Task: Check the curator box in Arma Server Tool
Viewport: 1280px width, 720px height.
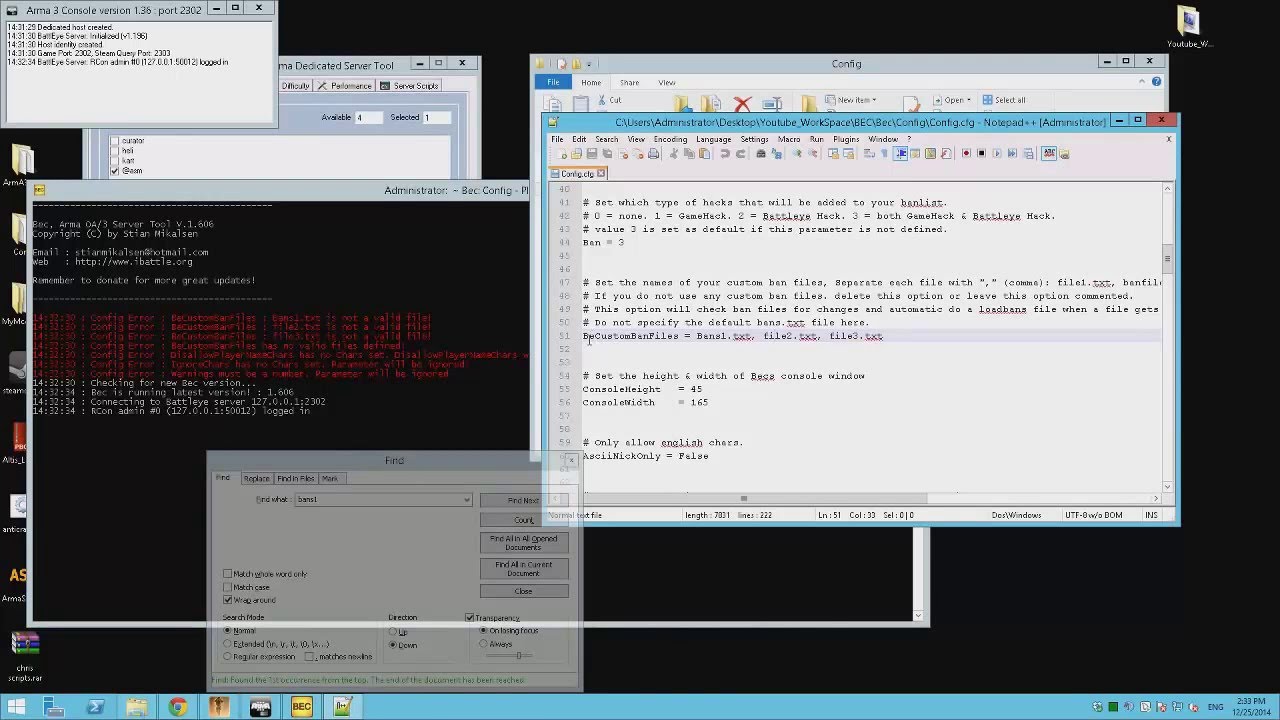Action: 115,141
